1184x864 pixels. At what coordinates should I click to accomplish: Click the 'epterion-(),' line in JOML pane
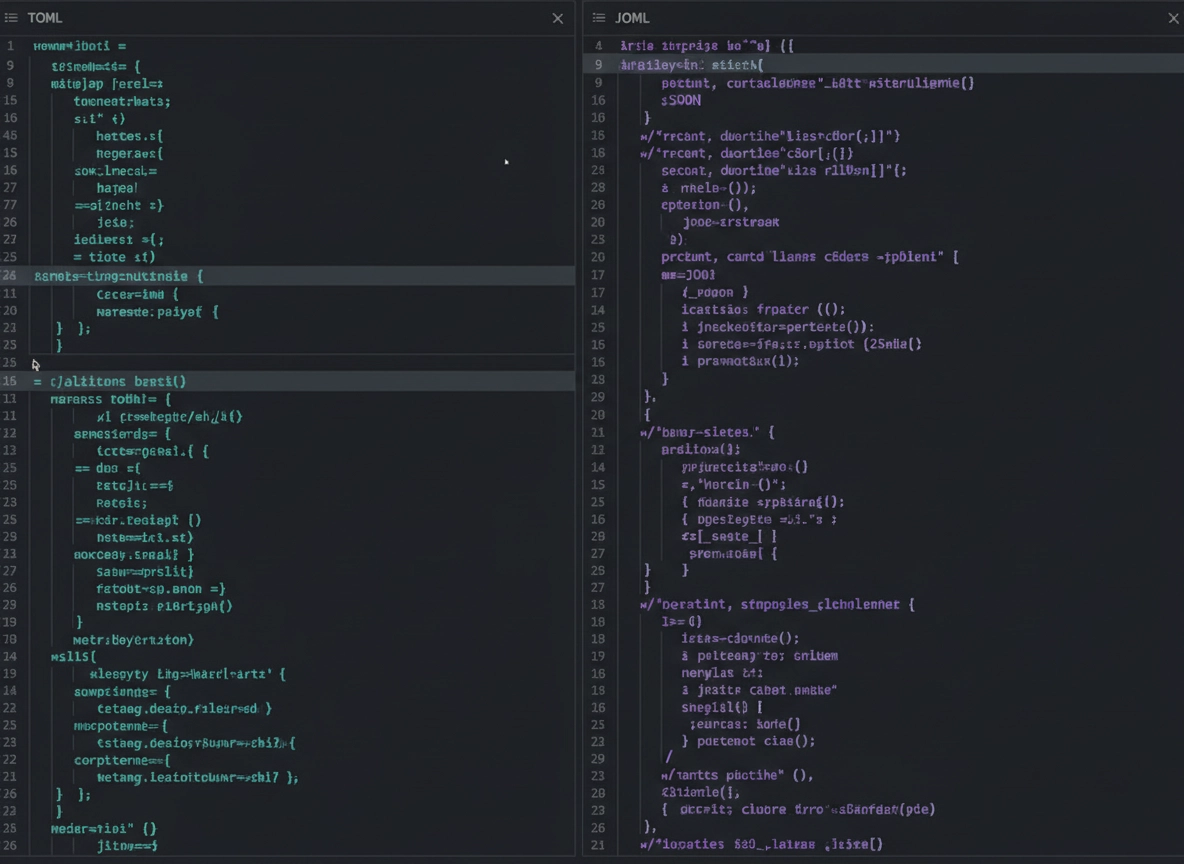[x=705, y=205]
